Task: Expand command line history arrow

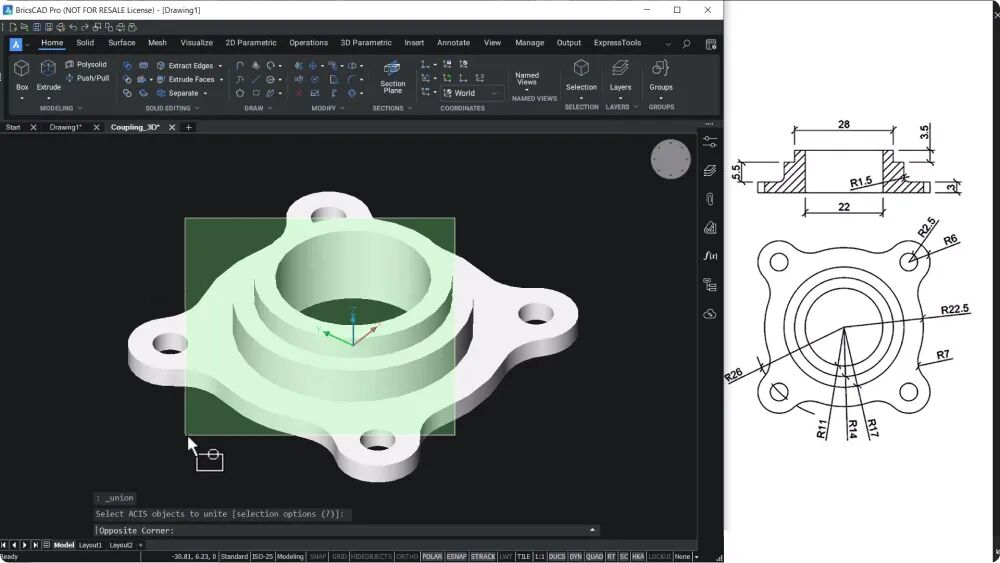Action: (592, 530)
